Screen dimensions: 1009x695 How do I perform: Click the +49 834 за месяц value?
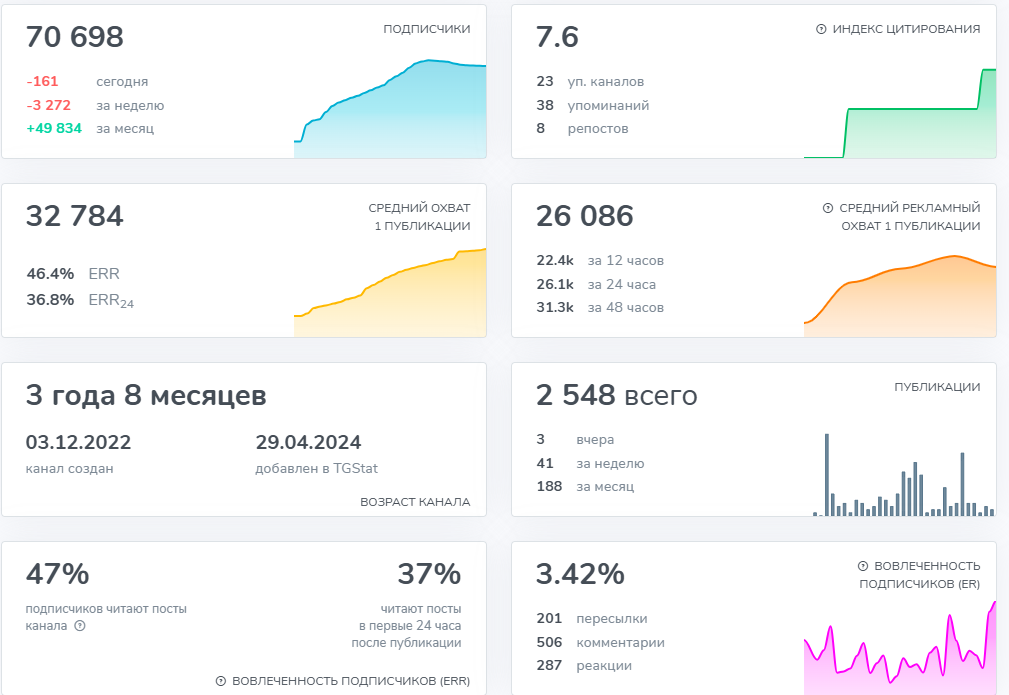54,129
